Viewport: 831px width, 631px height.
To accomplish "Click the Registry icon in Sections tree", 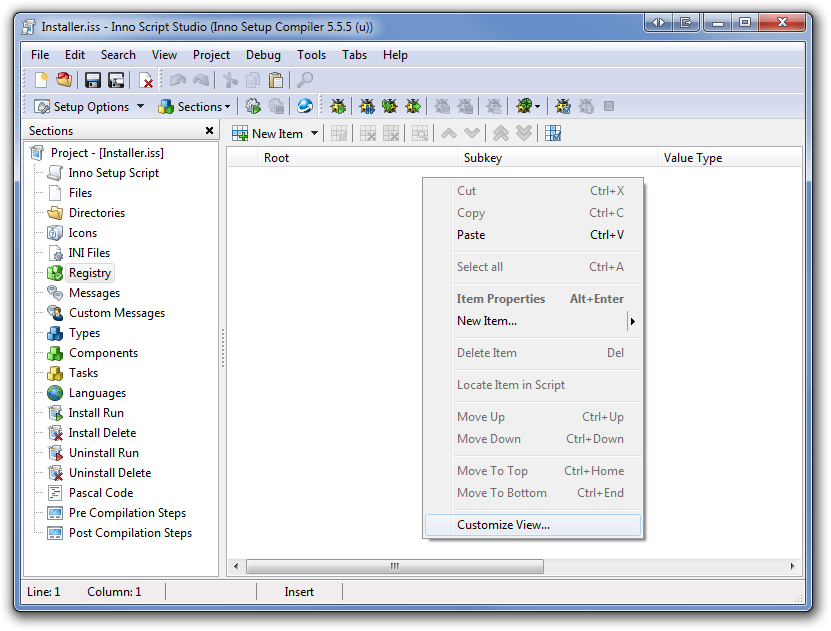I will point(55,273).
